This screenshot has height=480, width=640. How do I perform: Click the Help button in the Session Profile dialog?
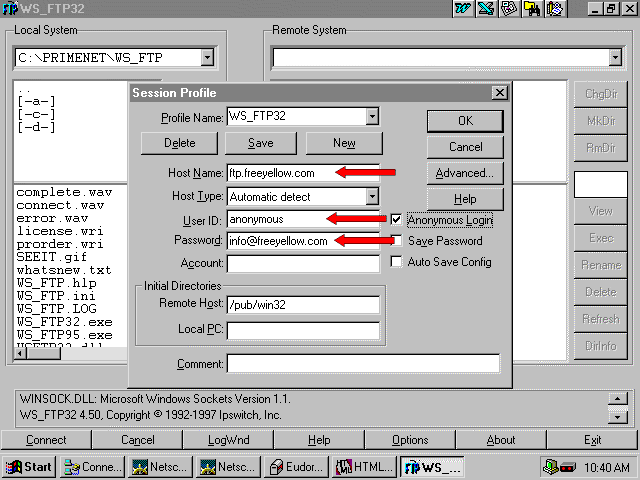click(465, 199)
